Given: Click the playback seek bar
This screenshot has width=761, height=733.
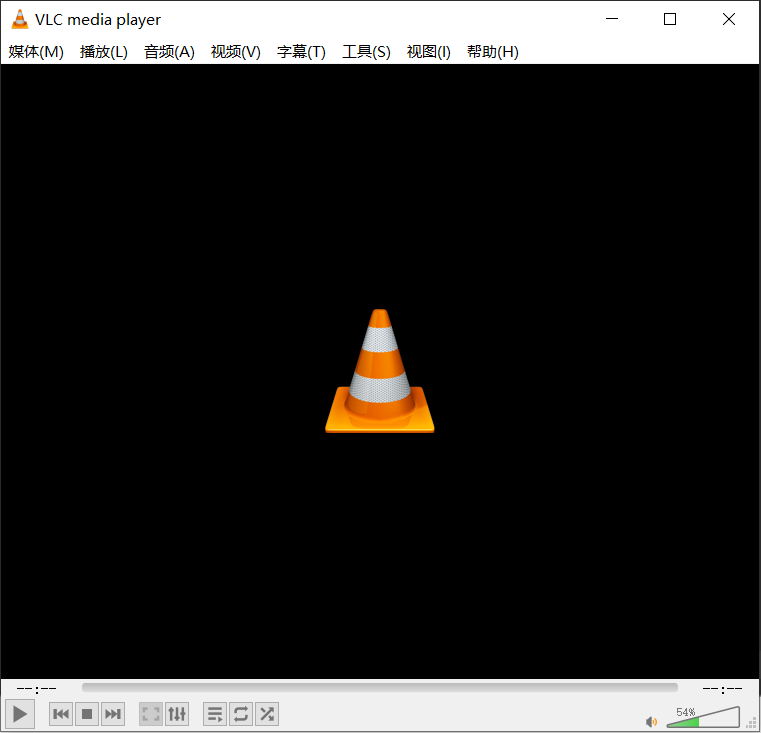Looking at the screenshot, I should pyautogui.click(x=380, y=687).
